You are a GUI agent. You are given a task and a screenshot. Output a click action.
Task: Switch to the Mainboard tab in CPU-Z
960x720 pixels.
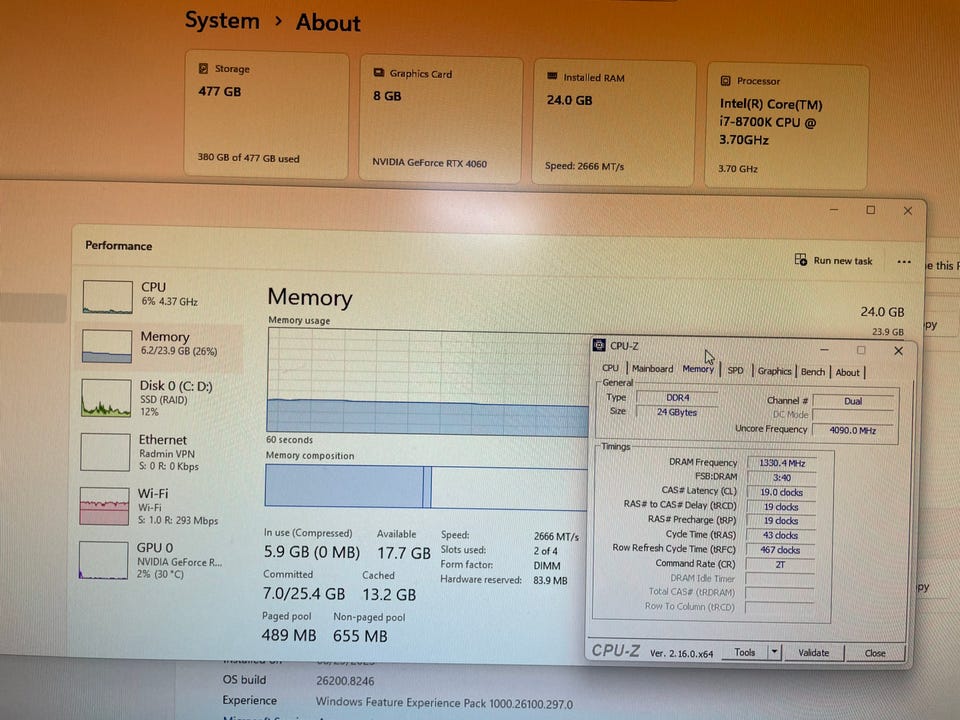click(x=652, y=369)
